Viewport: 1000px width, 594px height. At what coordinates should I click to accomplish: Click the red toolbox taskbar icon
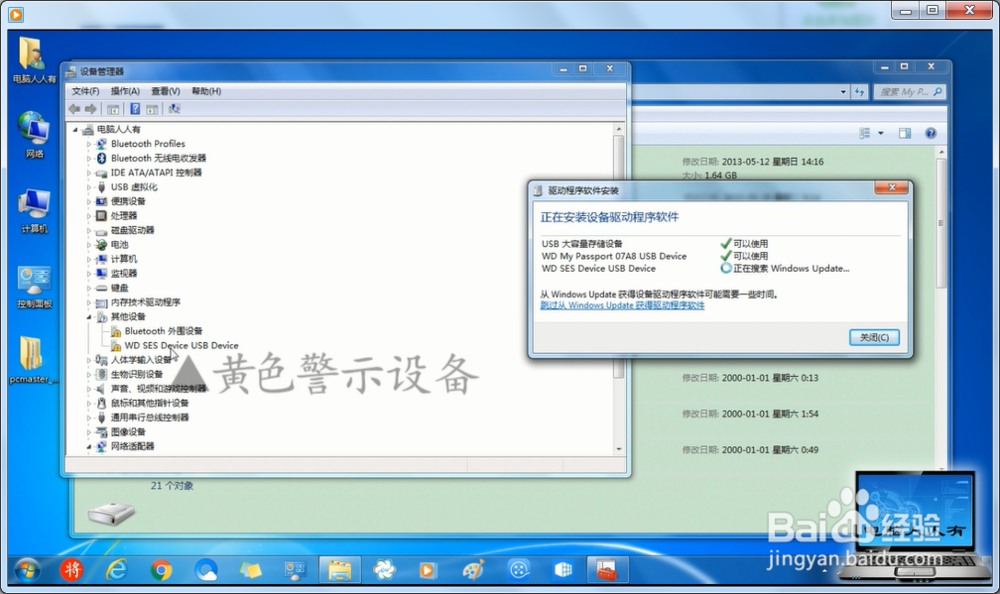pos(607,570)
